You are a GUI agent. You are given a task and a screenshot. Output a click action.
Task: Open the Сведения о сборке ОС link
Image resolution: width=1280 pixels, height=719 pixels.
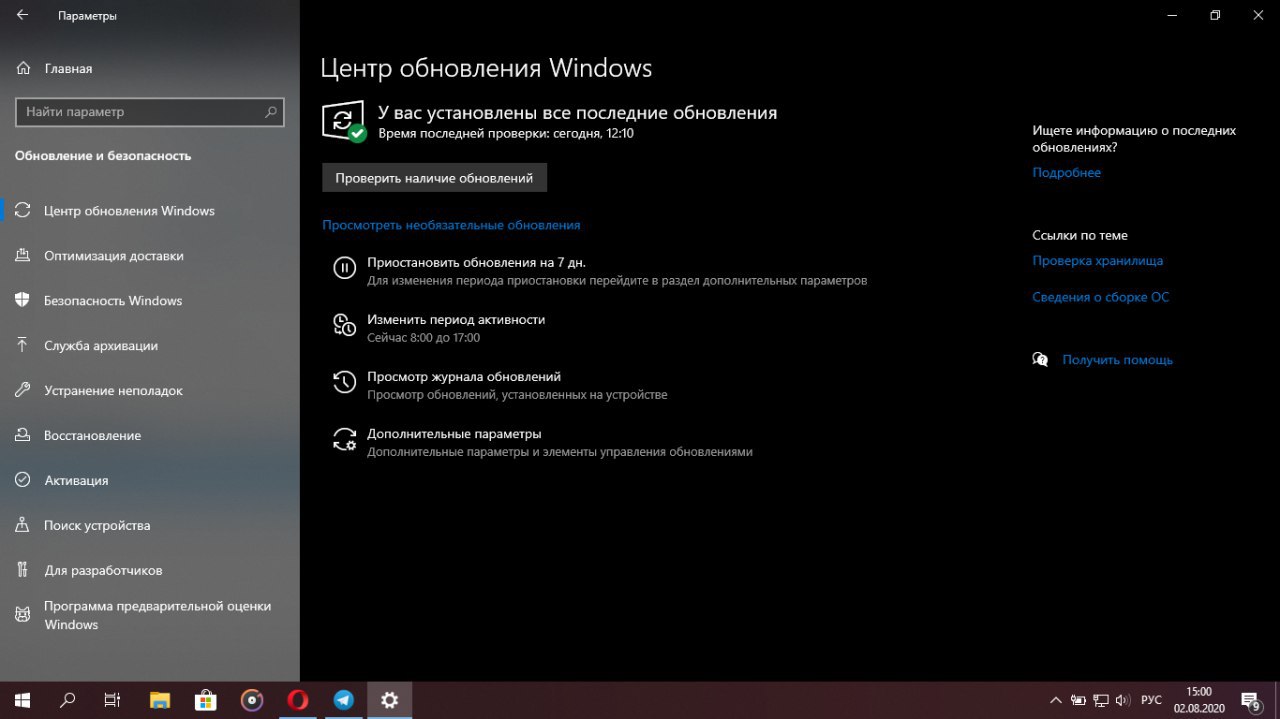(1100, 297)
